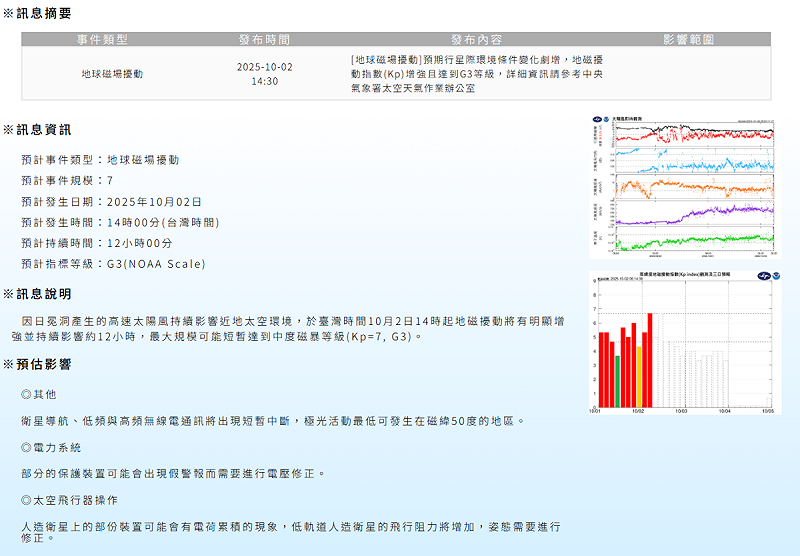Click the tallest red Kp bar
Screen dimensions: 800x556
click(649, 358)
